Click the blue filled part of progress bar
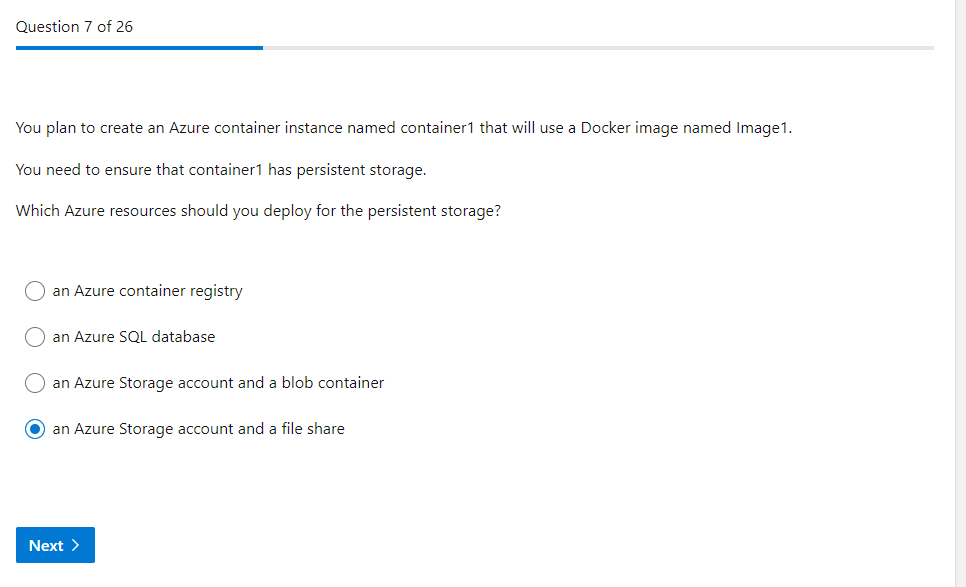 pos(139,47)
